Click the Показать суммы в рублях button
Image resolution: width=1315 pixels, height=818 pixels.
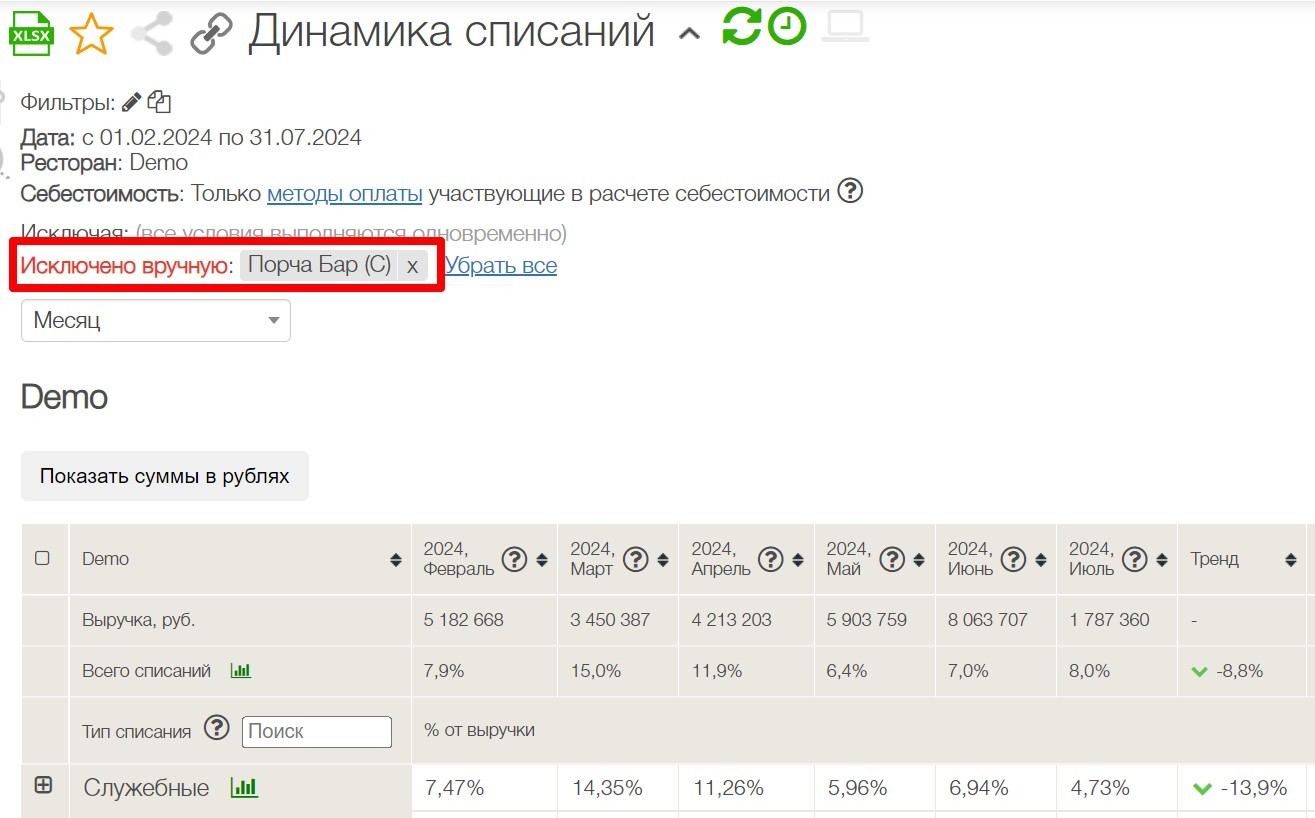click(164, 476)
